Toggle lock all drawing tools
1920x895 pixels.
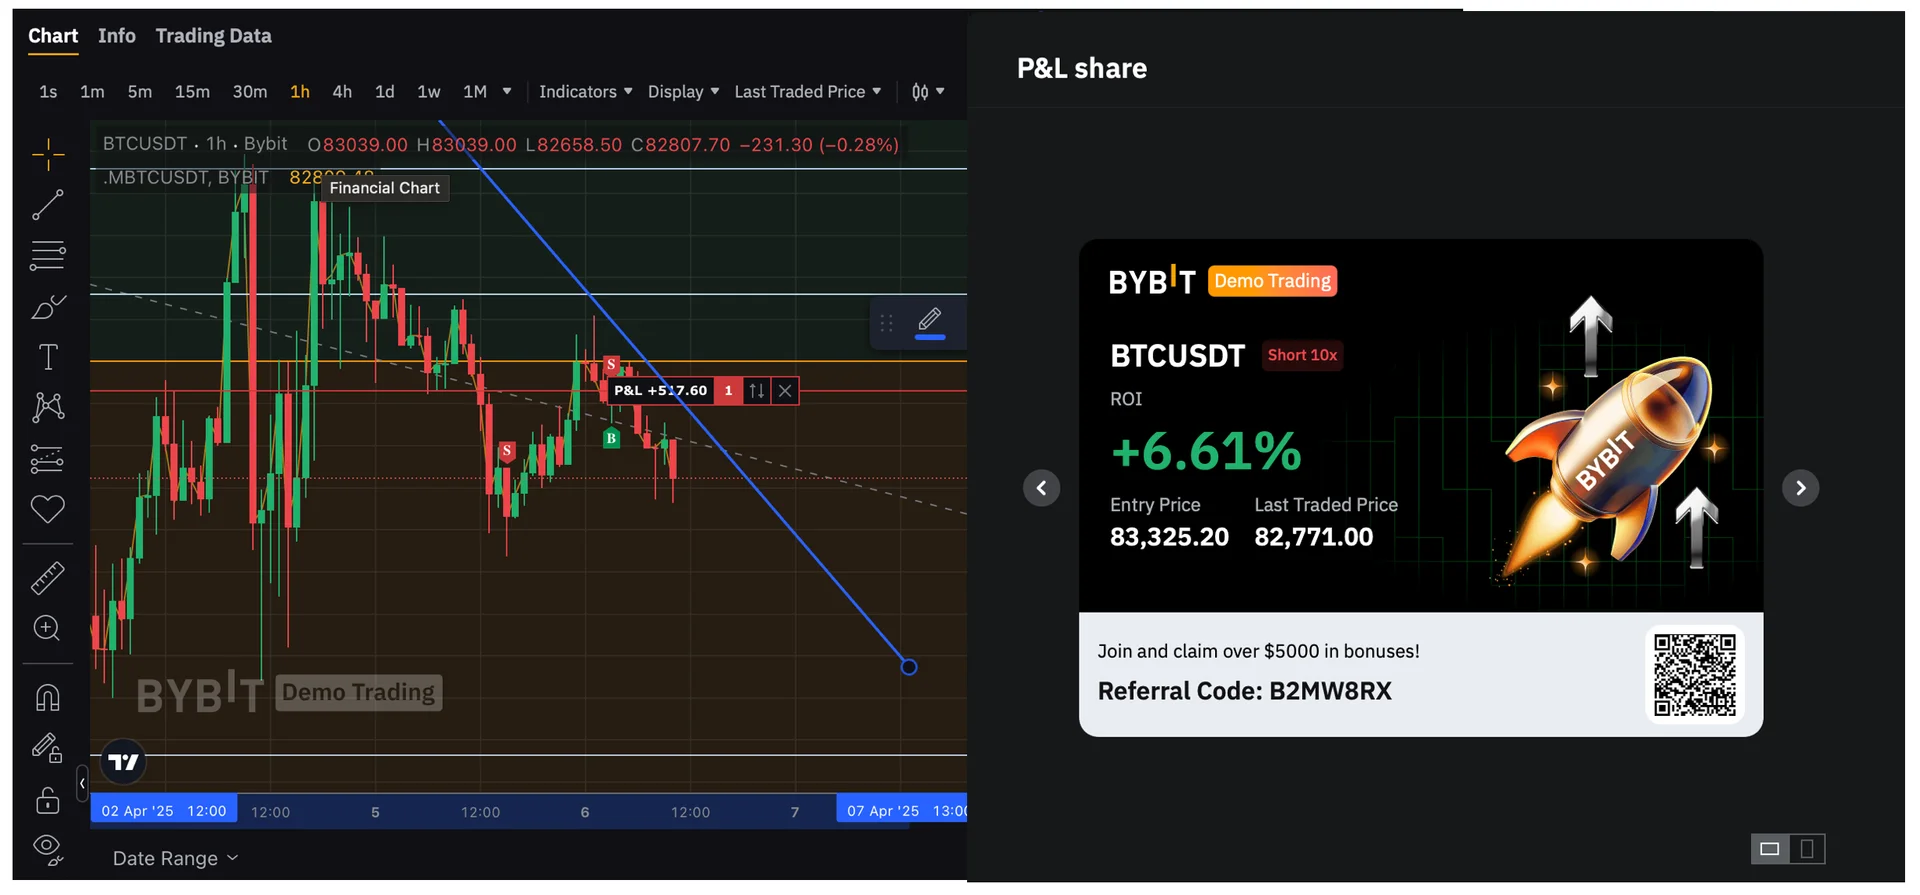[x=48, y=800]
